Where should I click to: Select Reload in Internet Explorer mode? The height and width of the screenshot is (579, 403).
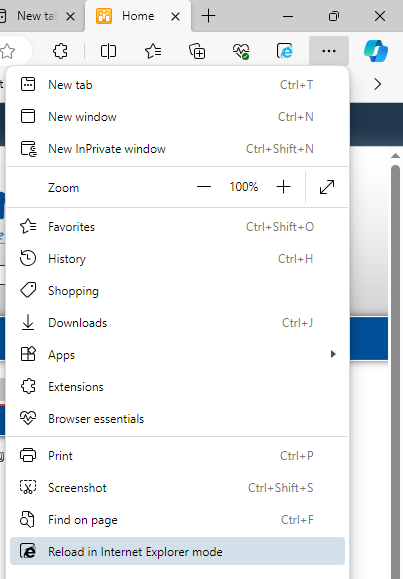[x=177, y=551]
